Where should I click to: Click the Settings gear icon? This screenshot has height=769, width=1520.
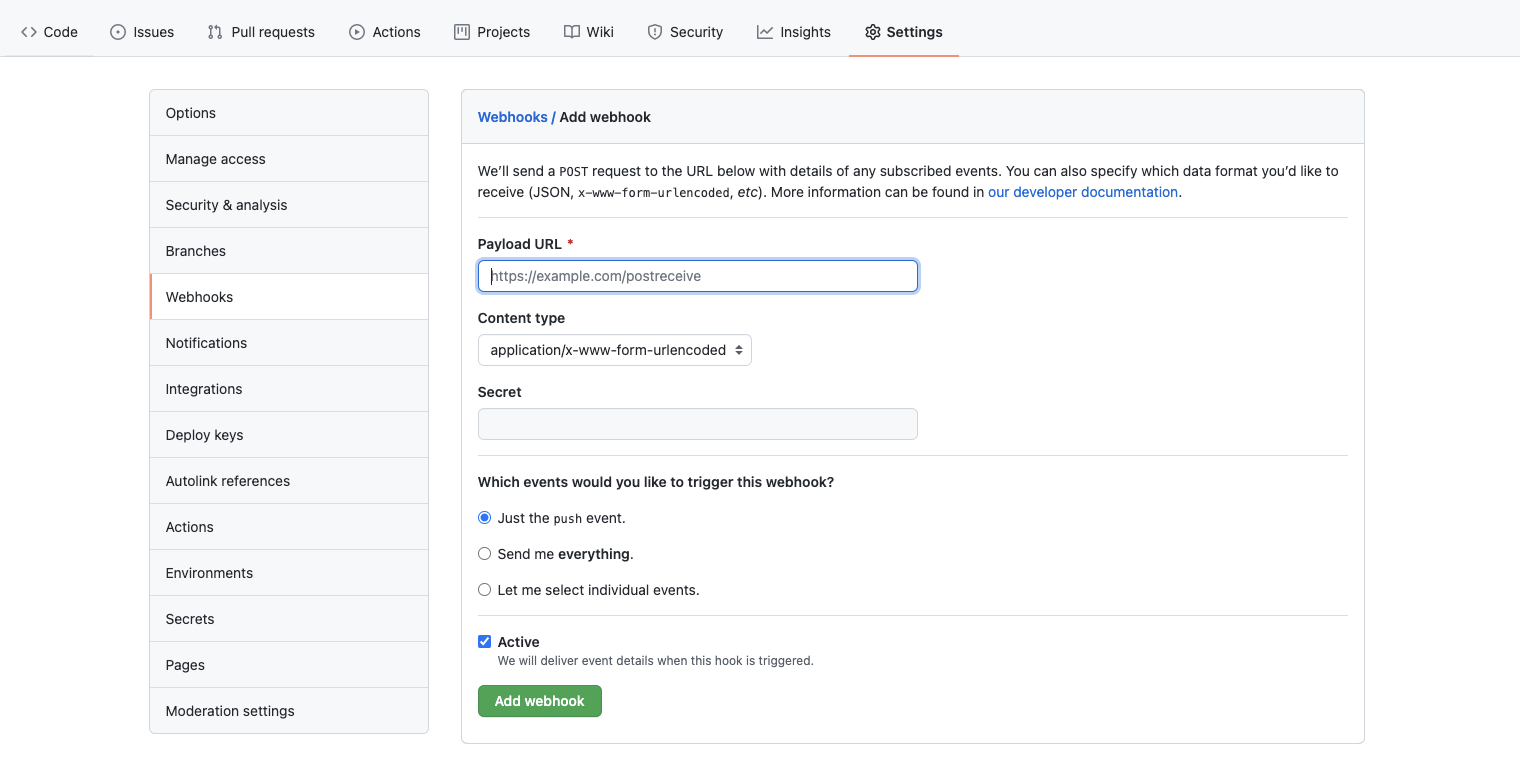tap(873, 32)
